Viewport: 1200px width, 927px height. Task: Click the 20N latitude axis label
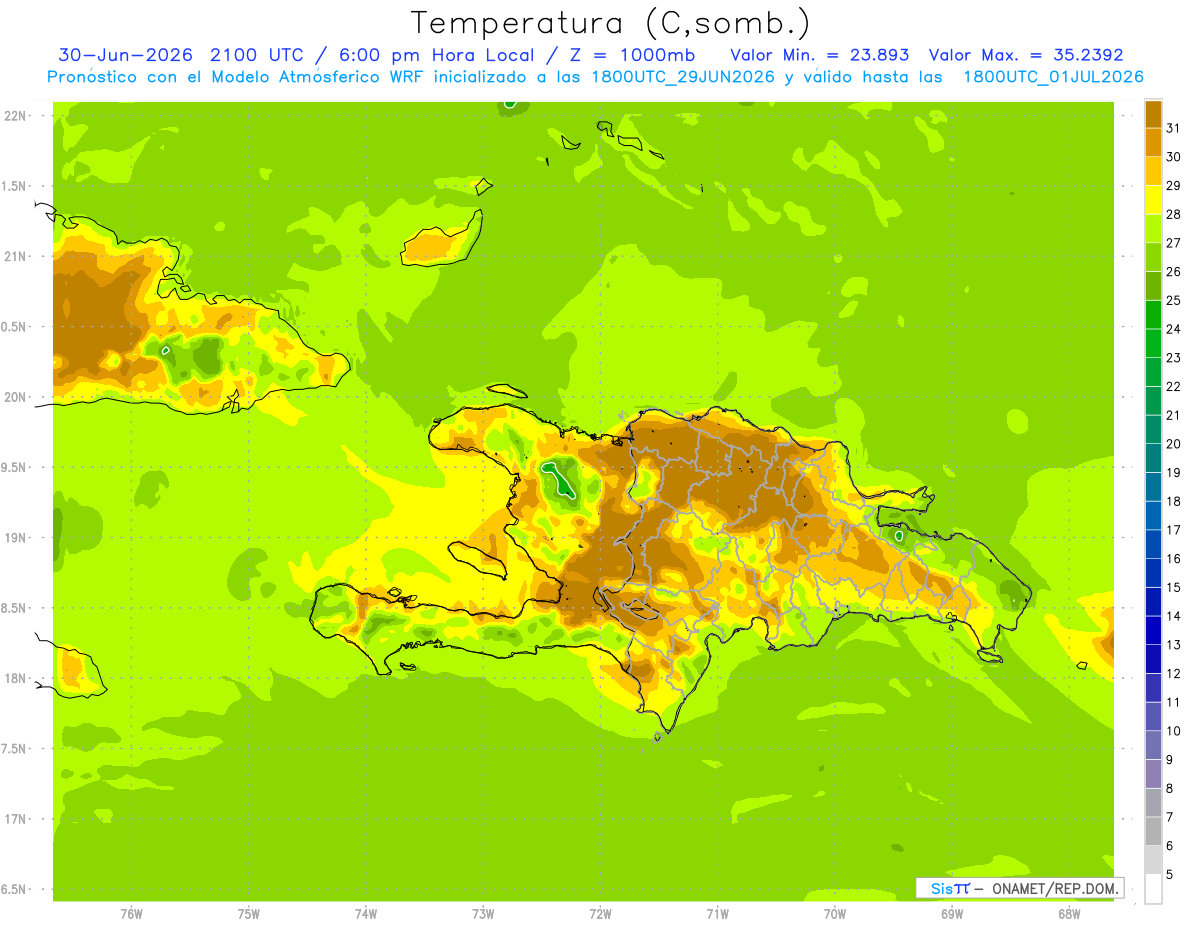[16, 398]
